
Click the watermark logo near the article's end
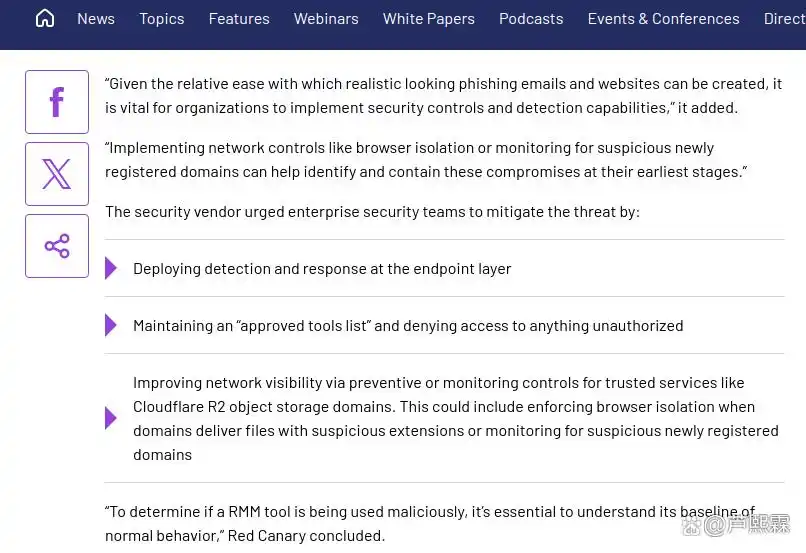pos(736,525)
